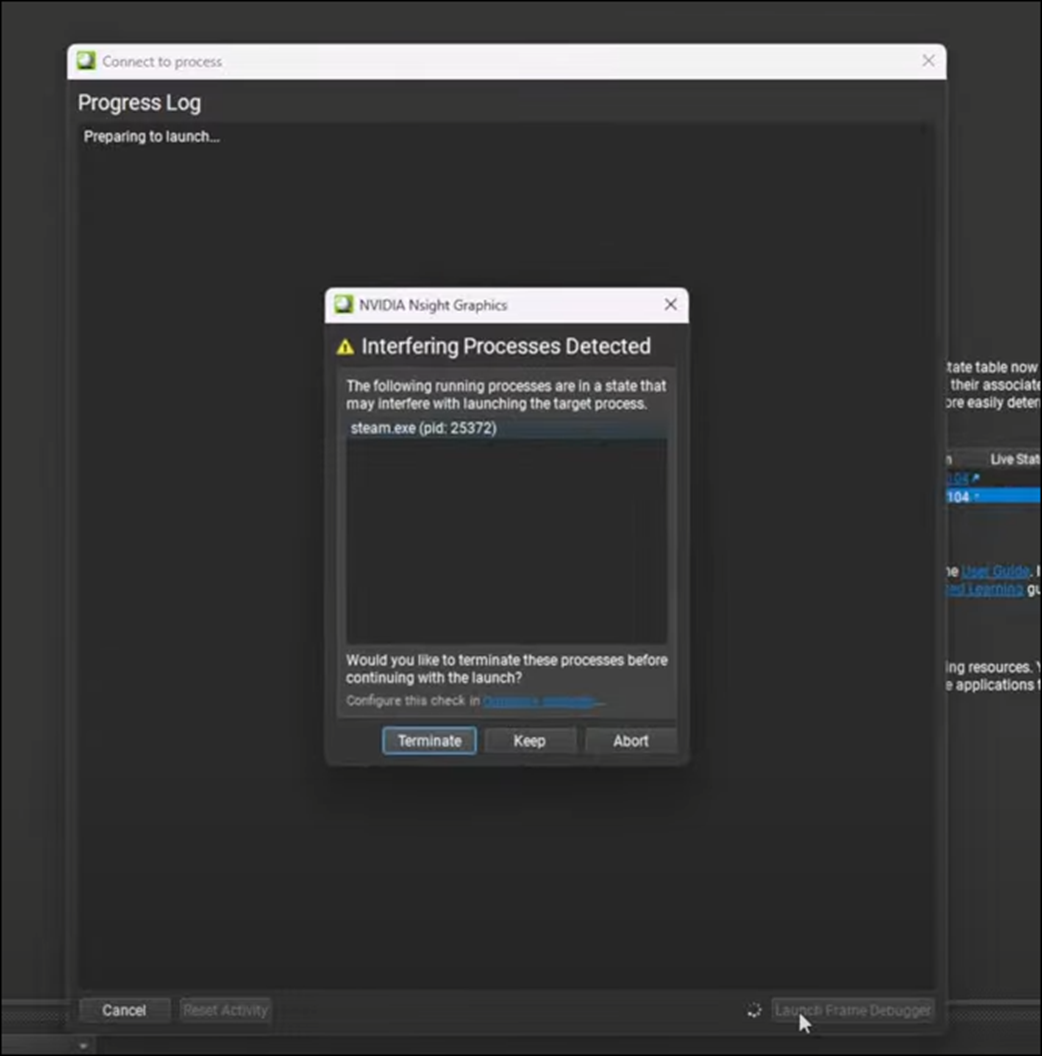This screenshot has height=1056, width=1042.
Task: Click the Reset Activity button
Action: pos(226,1010)
